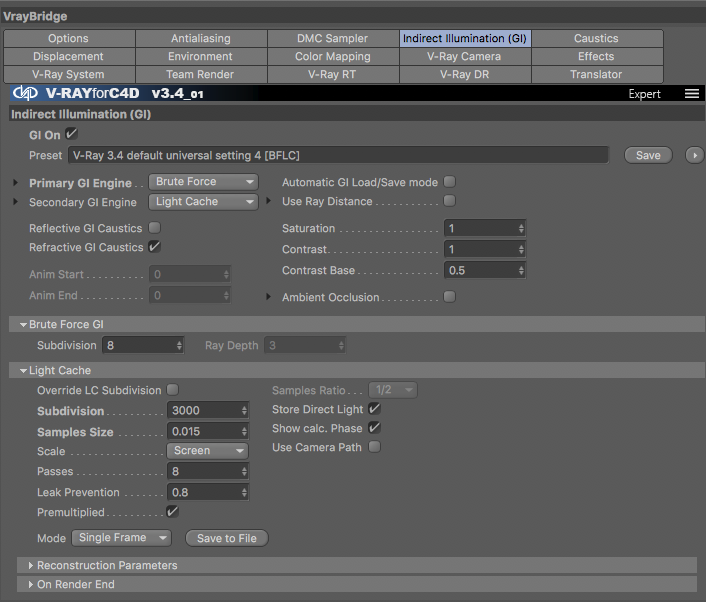Disable Refractive GI Caustics checkbox
This screenshot has width=706, height=602.
[x=154, y=247]
